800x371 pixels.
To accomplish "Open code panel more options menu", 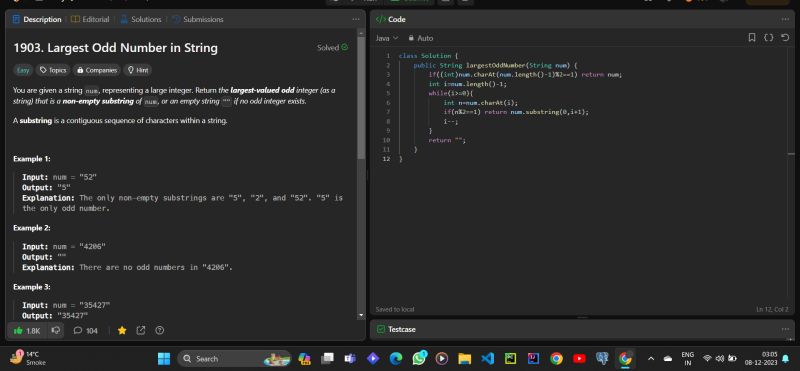I will [785, 19].
